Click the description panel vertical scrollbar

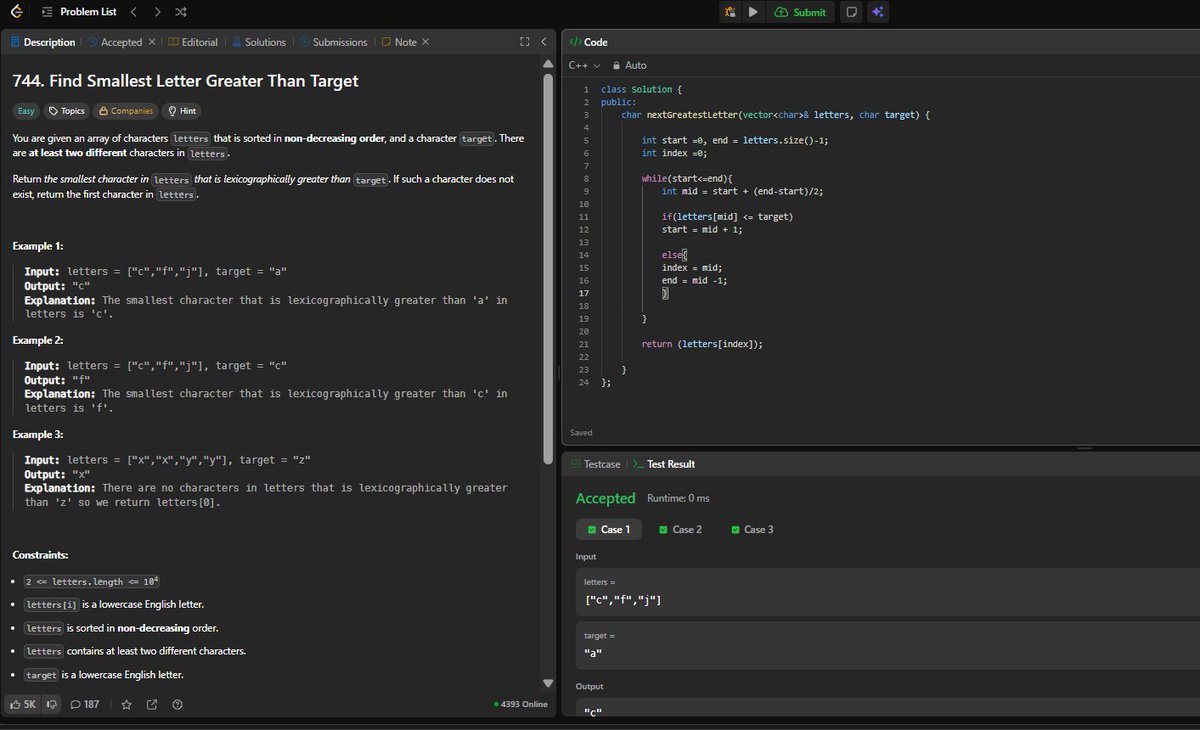click(x=547, y=270)
